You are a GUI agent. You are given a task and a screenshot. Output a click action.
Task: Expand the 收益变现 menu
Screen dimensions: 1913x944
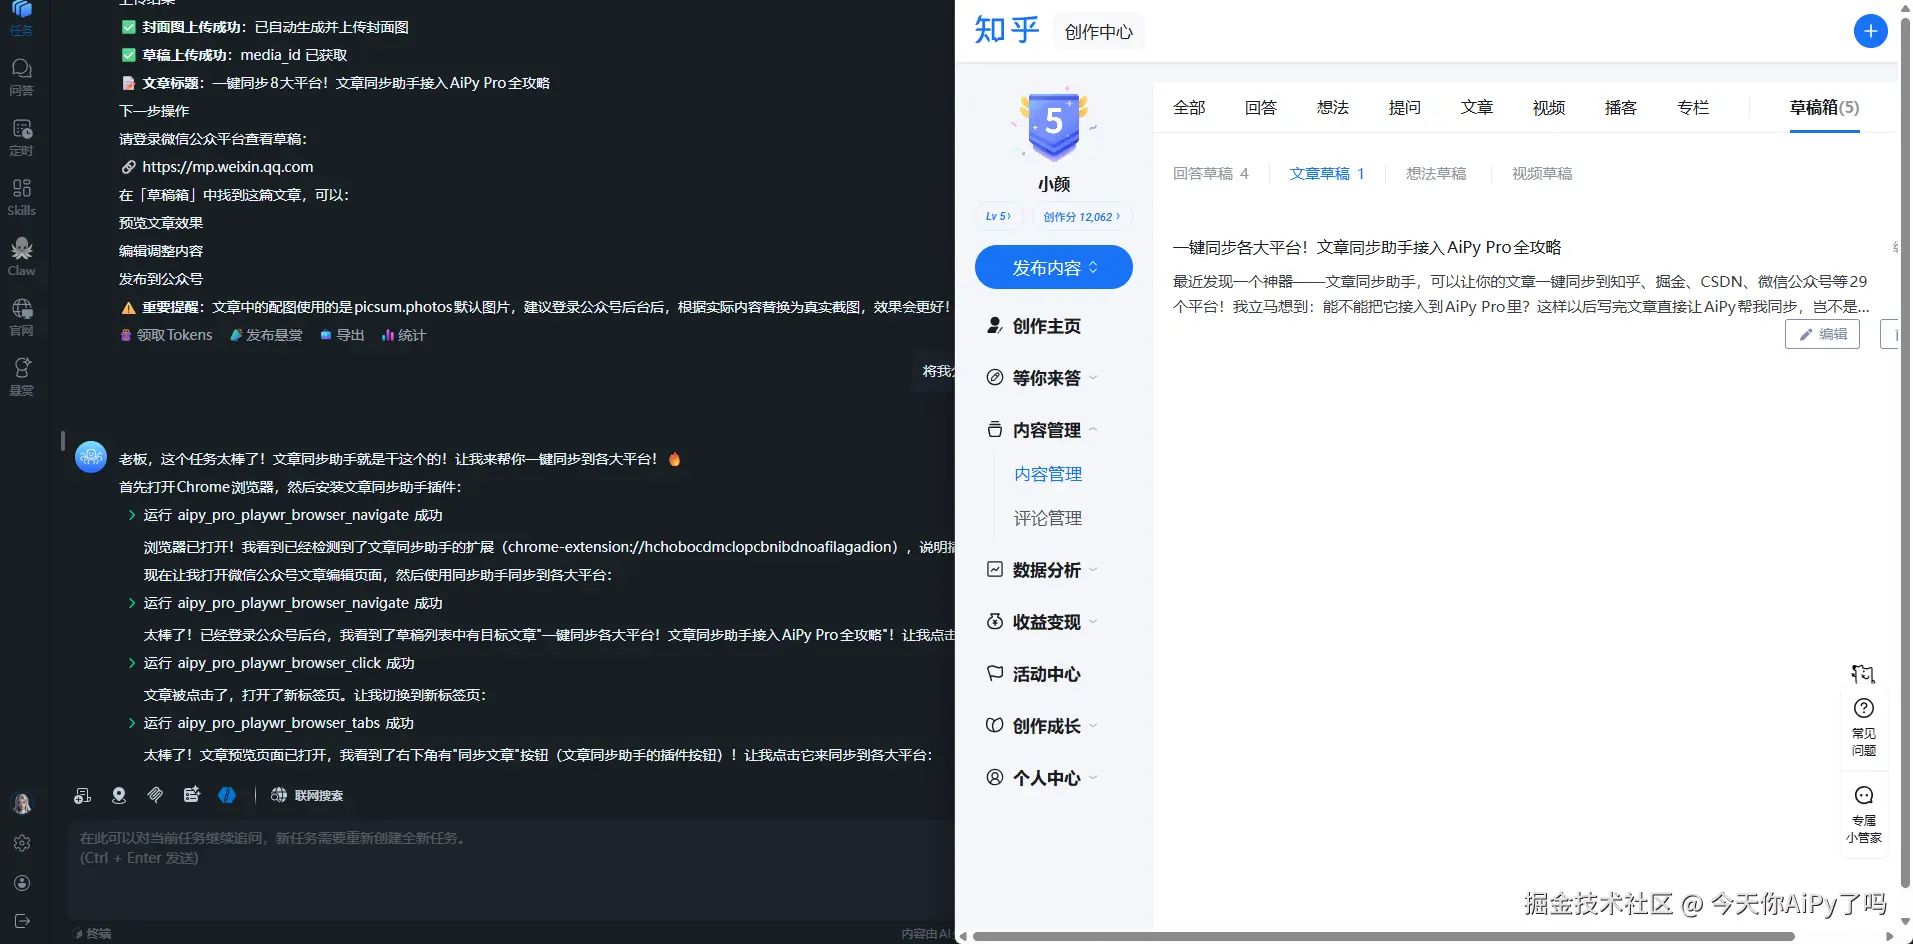(1042, 622)
